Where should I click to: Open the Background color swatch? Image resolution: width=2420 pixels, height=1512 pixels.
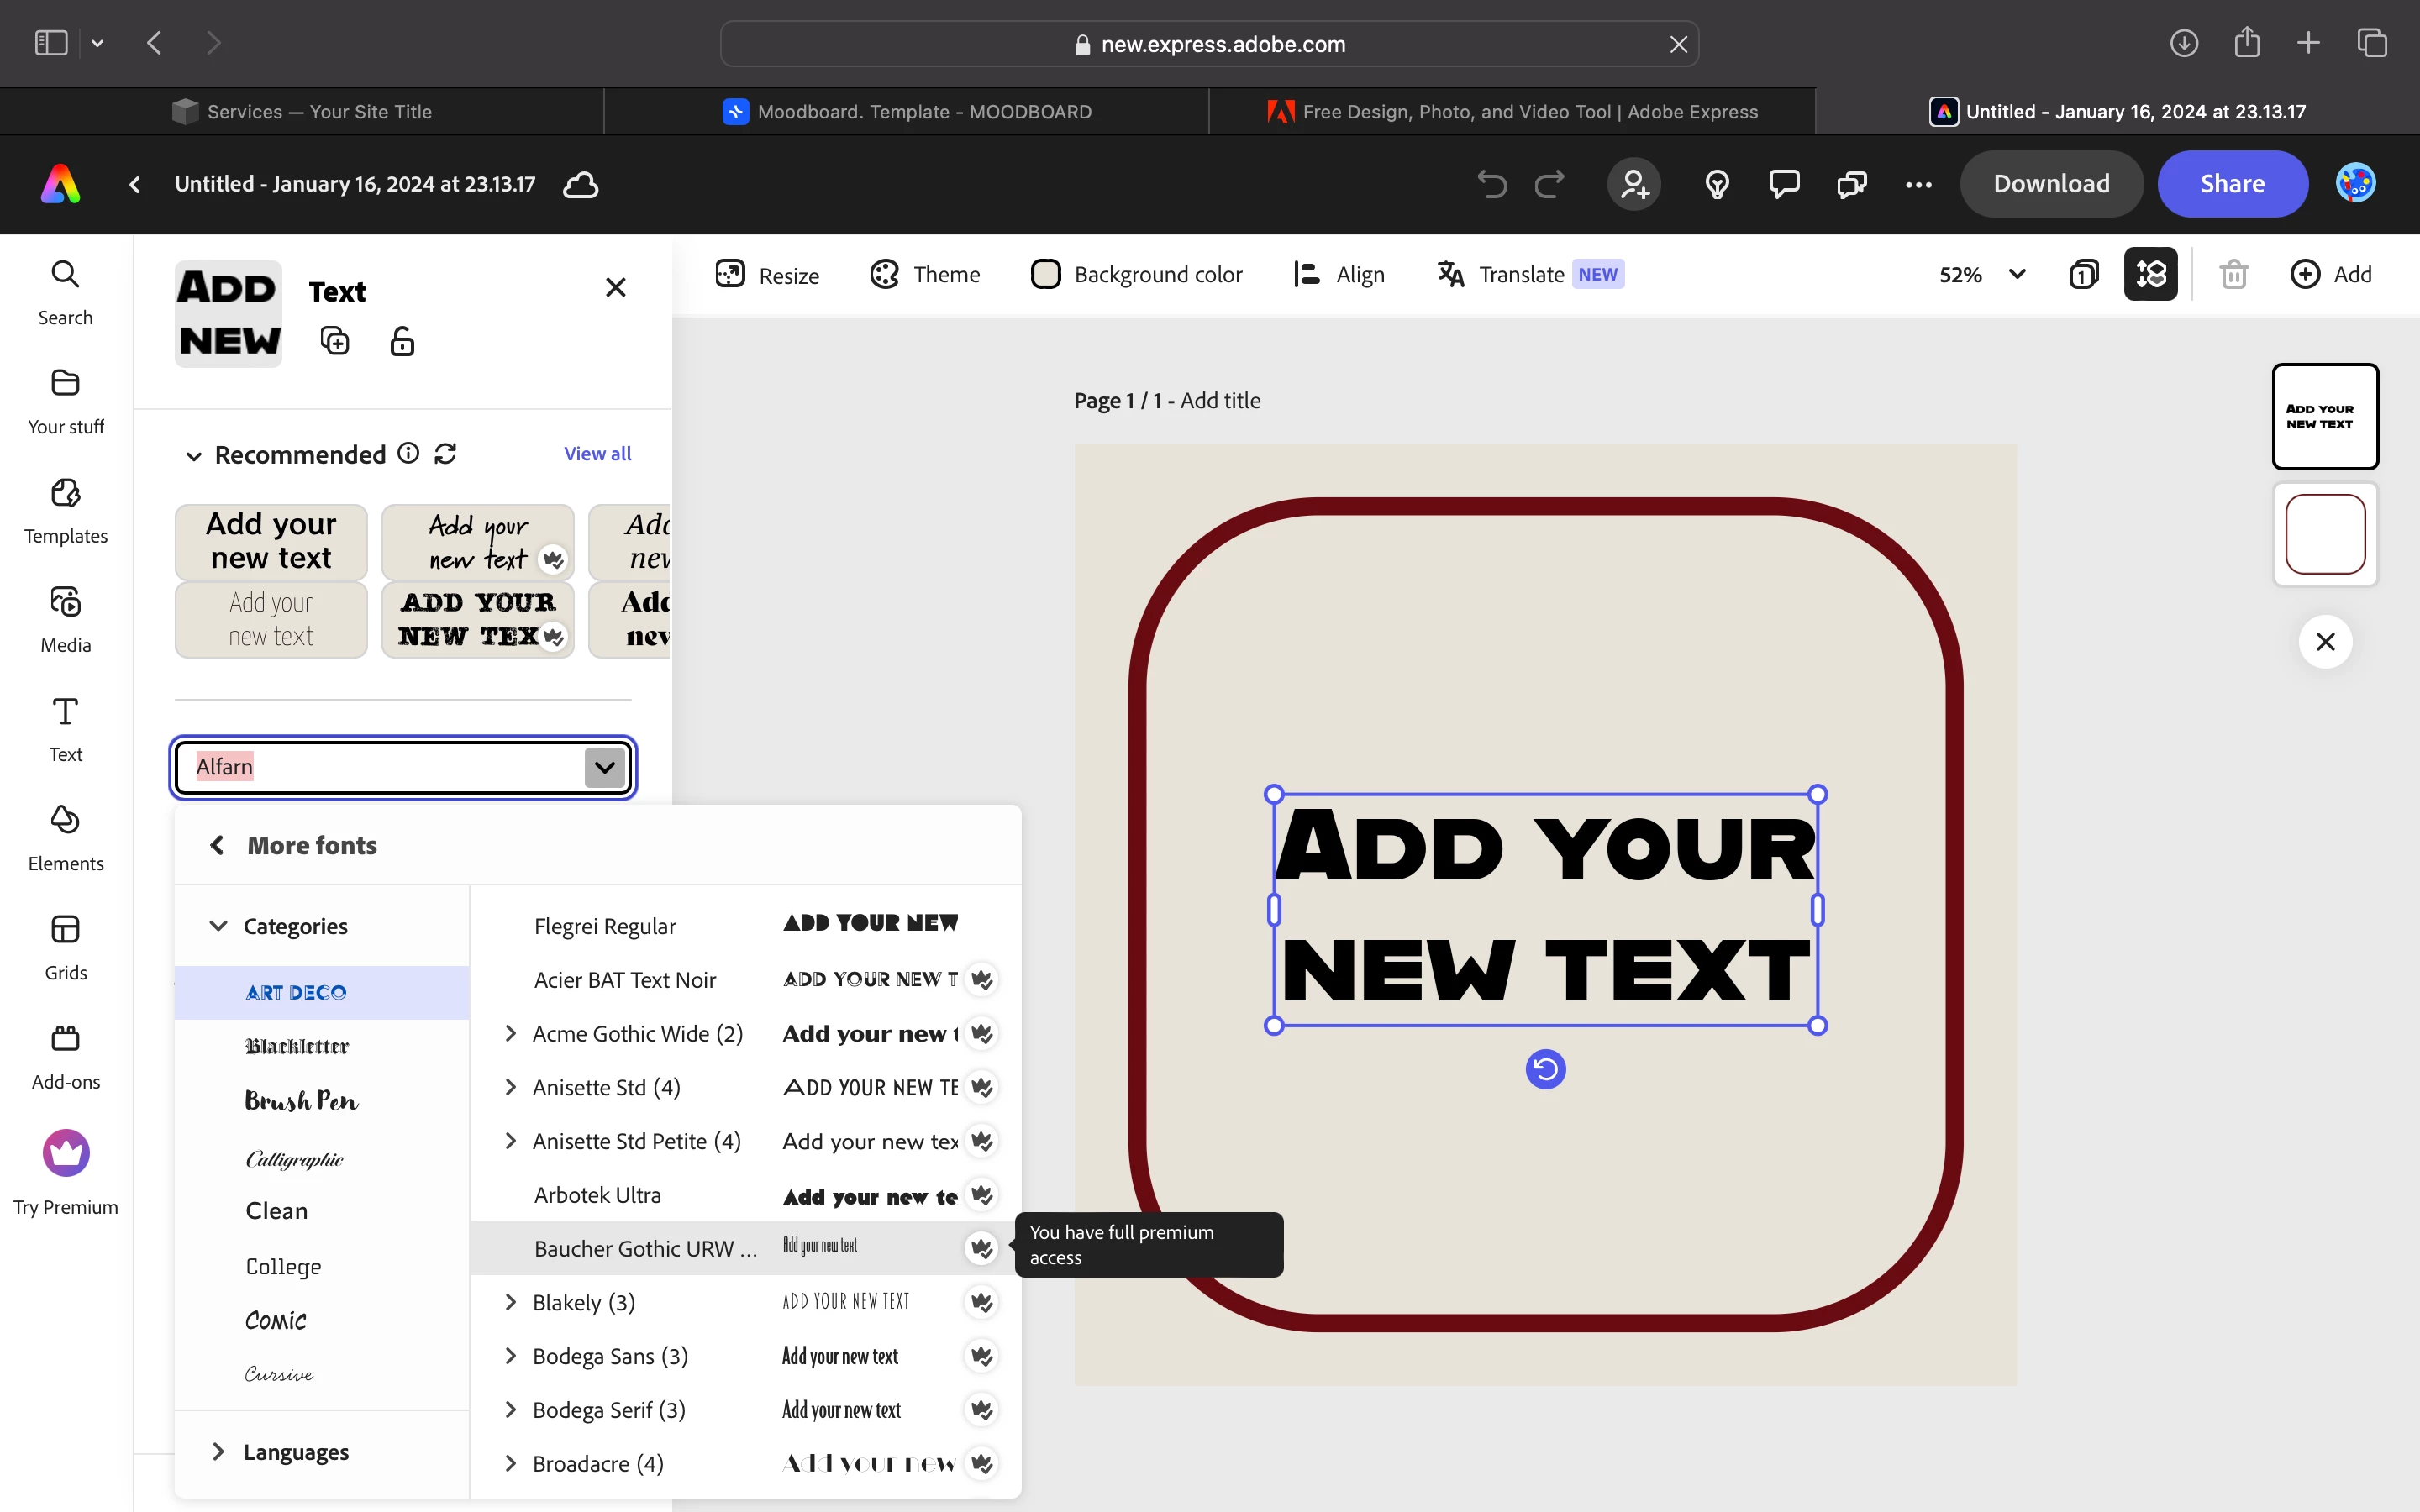pos(1046,274)
